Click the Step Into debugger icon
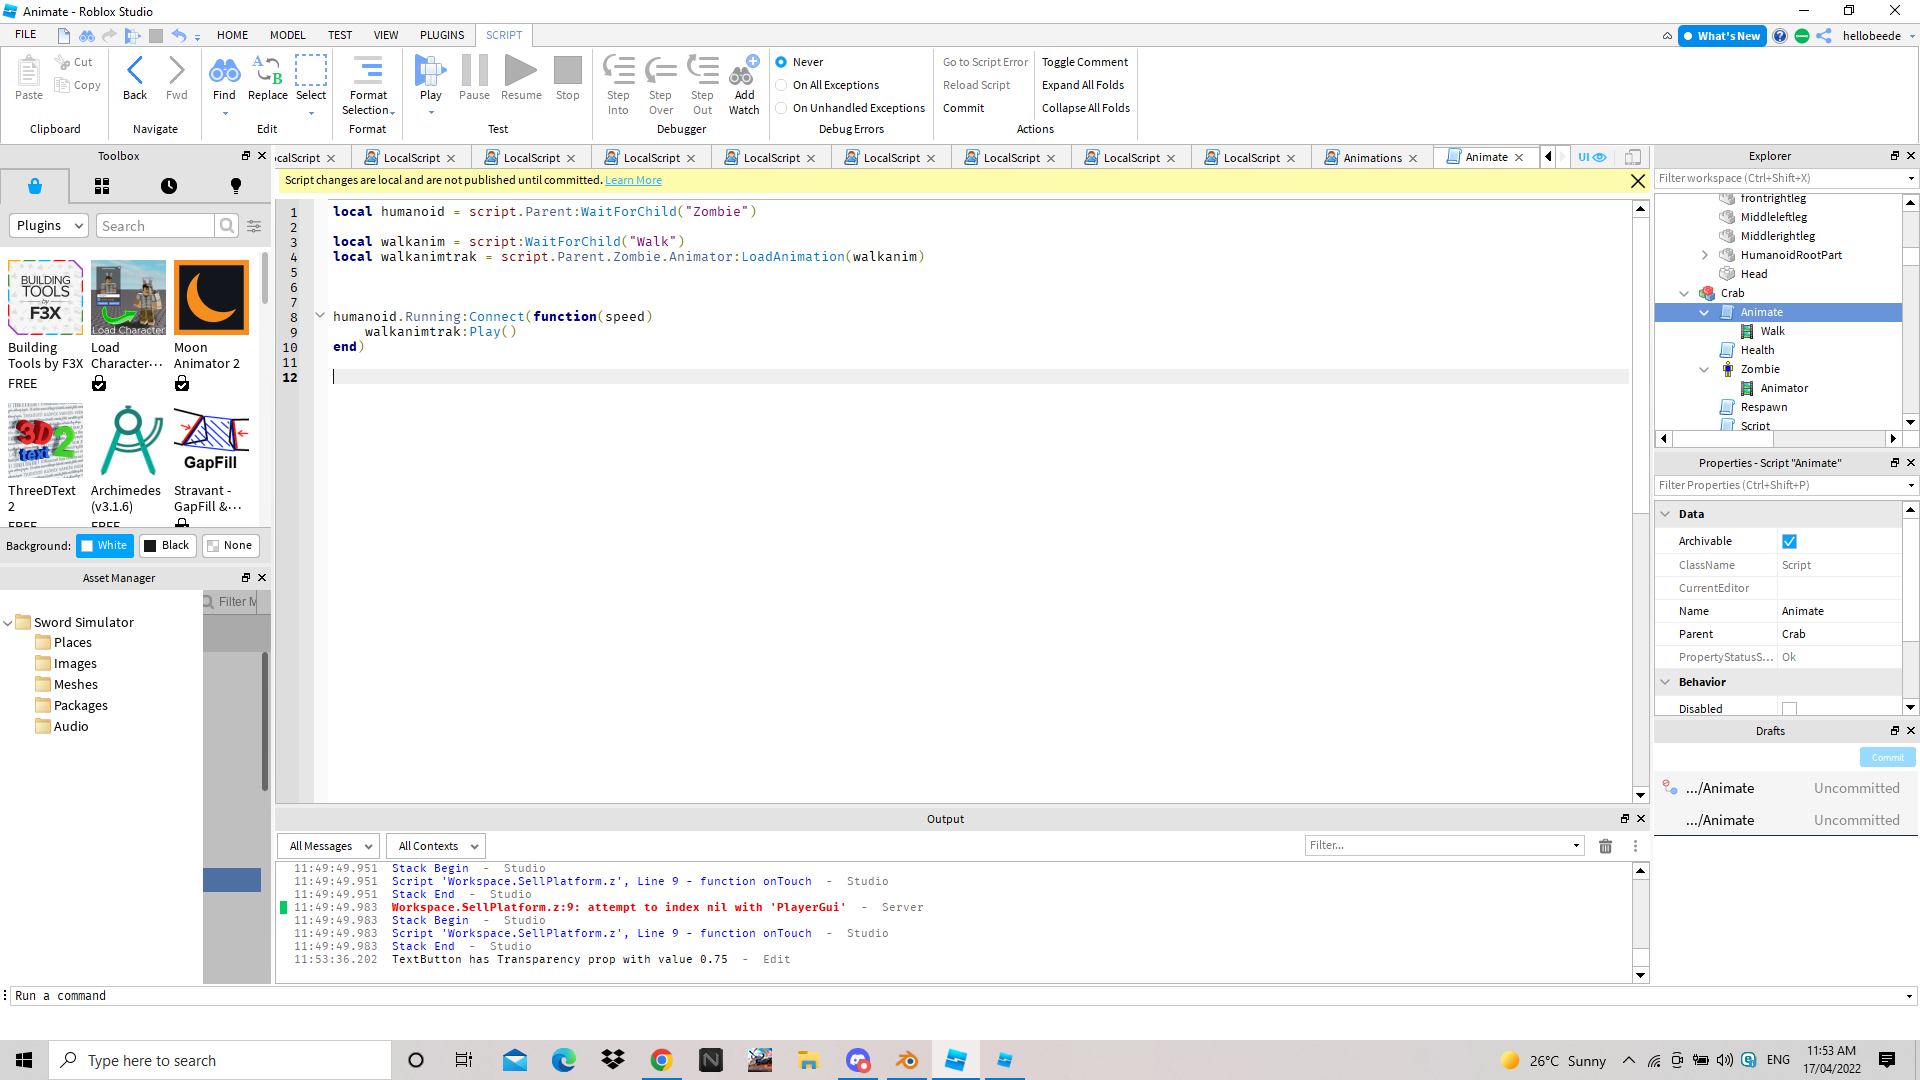This screenshot has width=1920, height=1080. pos(618,71)
